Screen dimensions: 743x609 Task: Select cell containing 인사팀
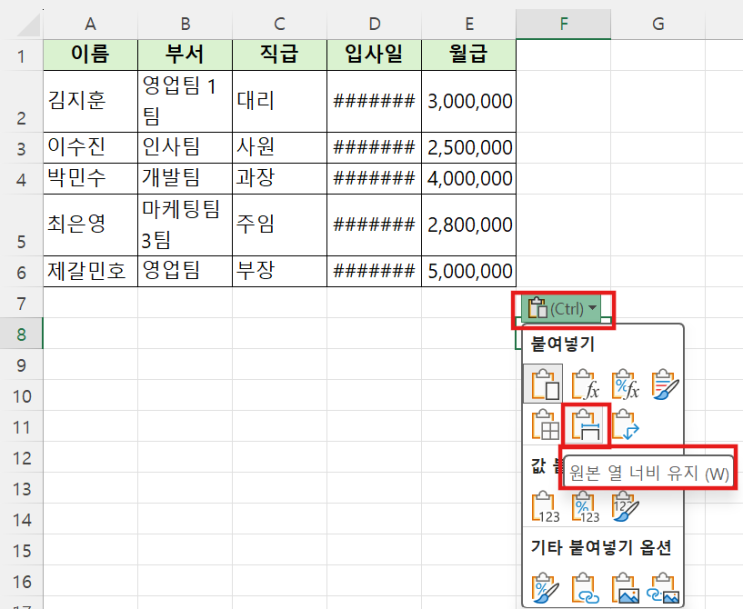(185, 148)
